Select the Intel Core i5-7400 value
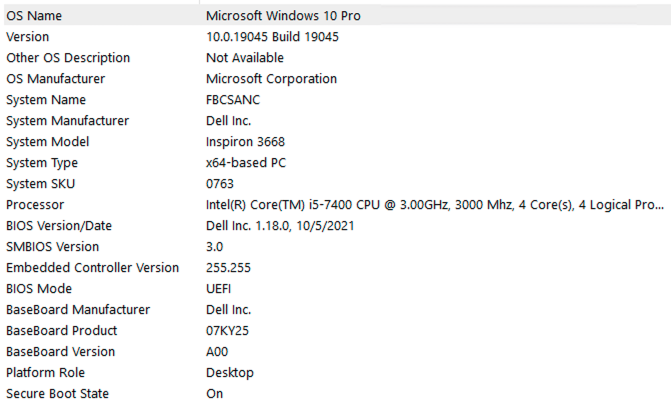This screenshot has height=404, width=671. point(435,205)
